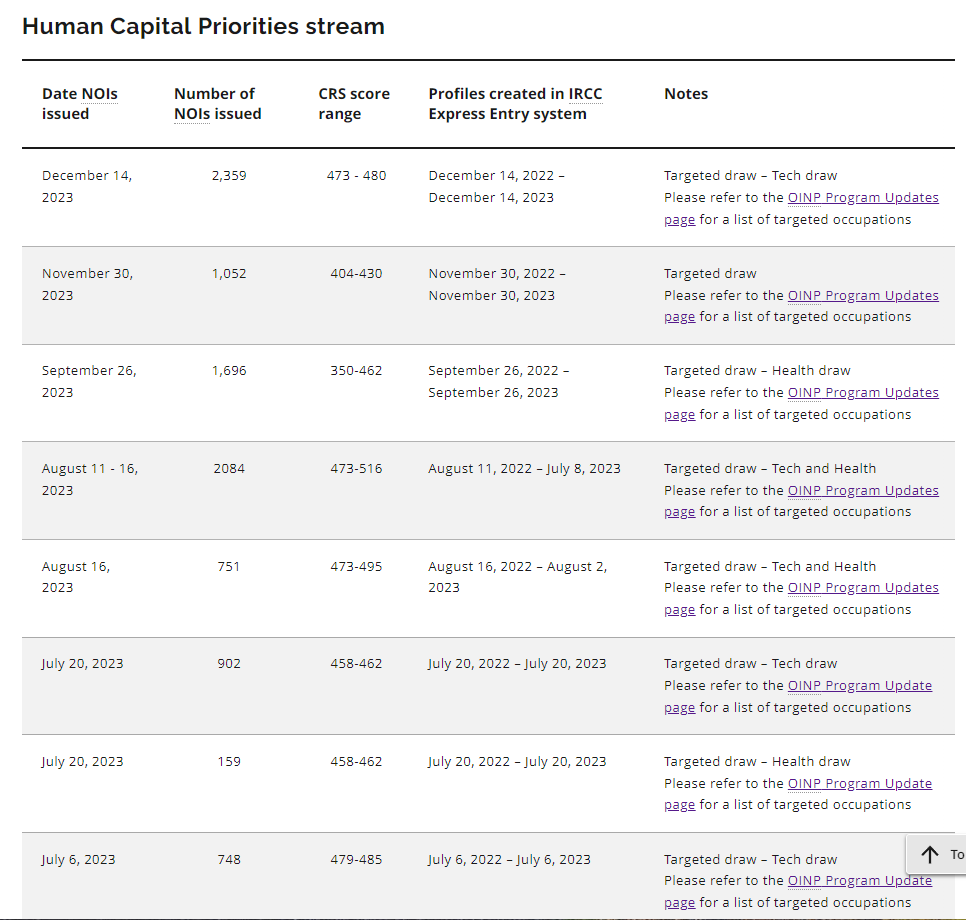This screenshot has width=966, height=920.
Task: Click the 'Human Capital Priorities stream' heading
Action: pos(203,27)
